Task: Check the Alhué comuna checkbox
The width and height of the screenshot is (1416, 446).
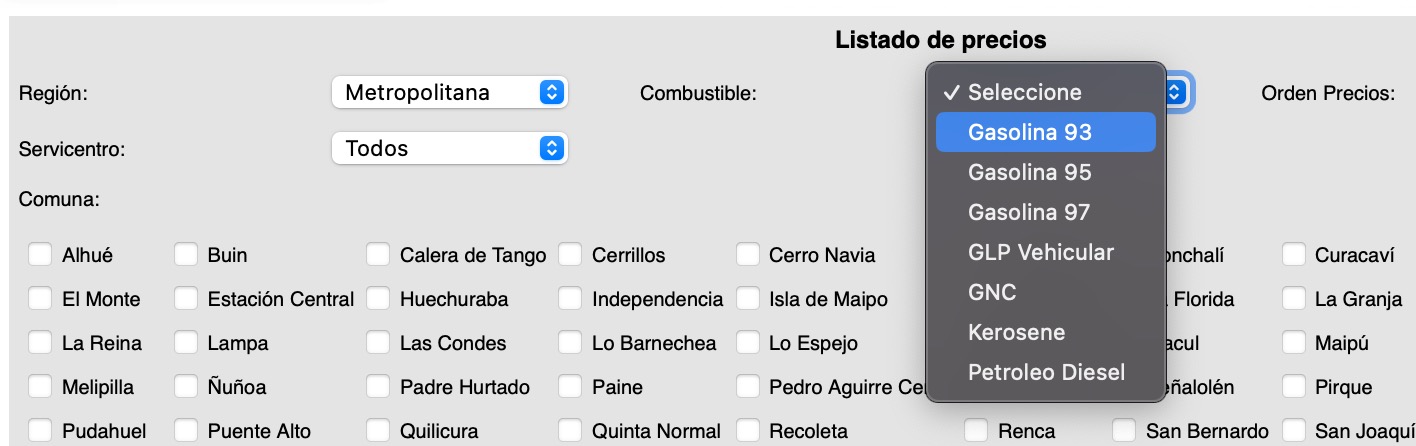Action: (x=40, y=255)
